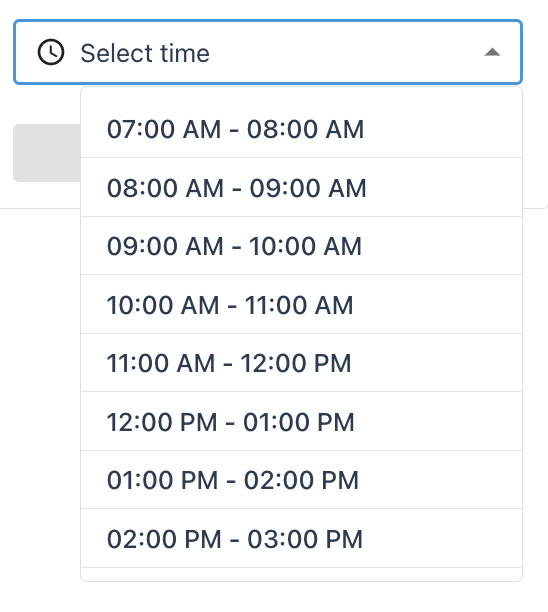Choose the 07:00 AM - 08:00 AM slot

301,129
